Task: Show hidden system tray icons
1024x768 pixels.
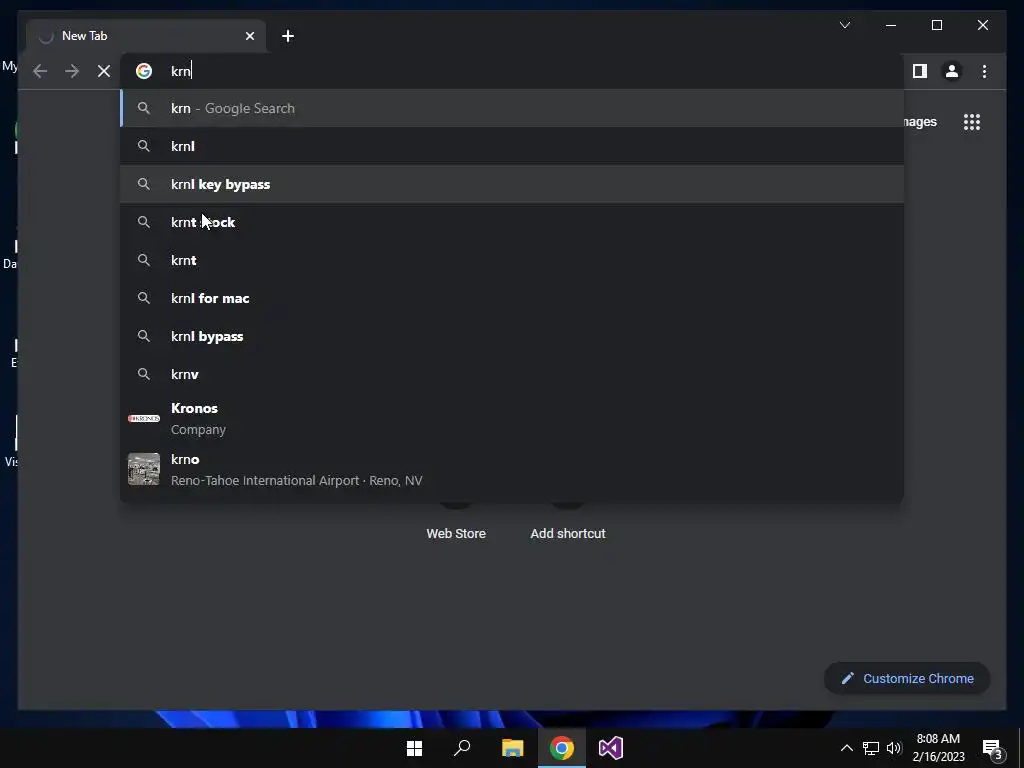Action: tap(846, 748)
